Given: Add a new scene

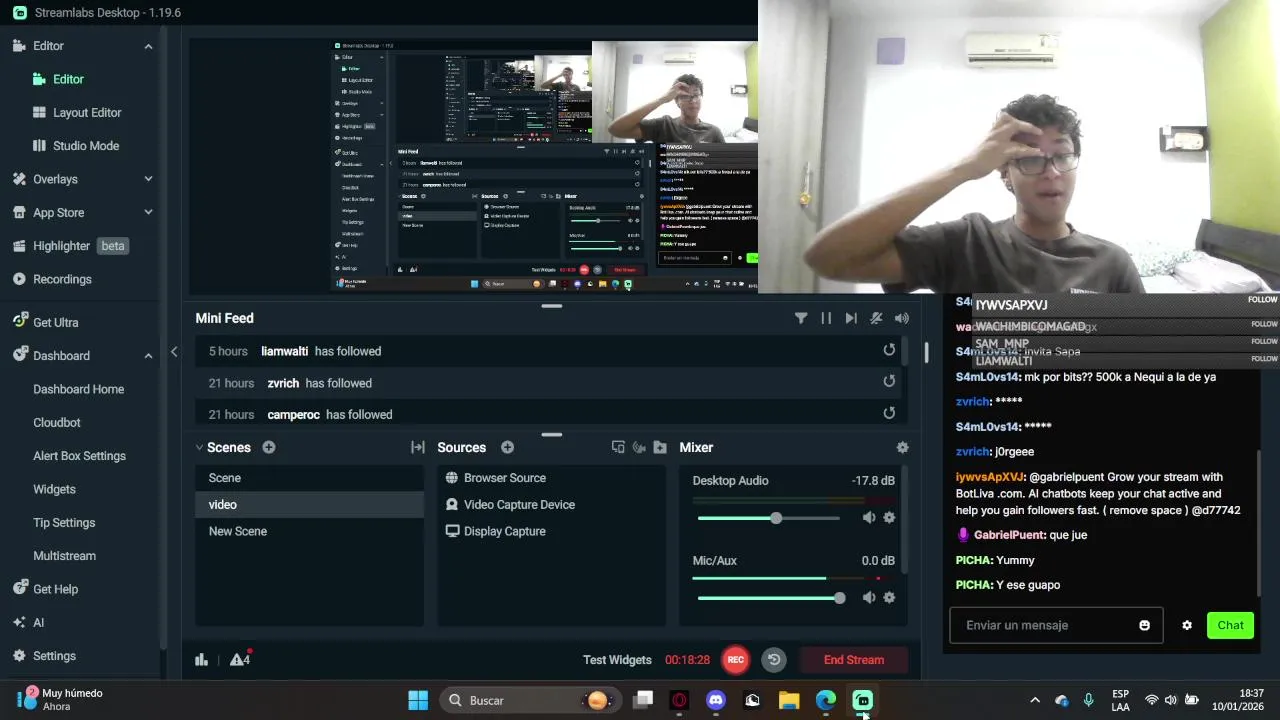Looking at the screenshot, I should pos(269,447).
